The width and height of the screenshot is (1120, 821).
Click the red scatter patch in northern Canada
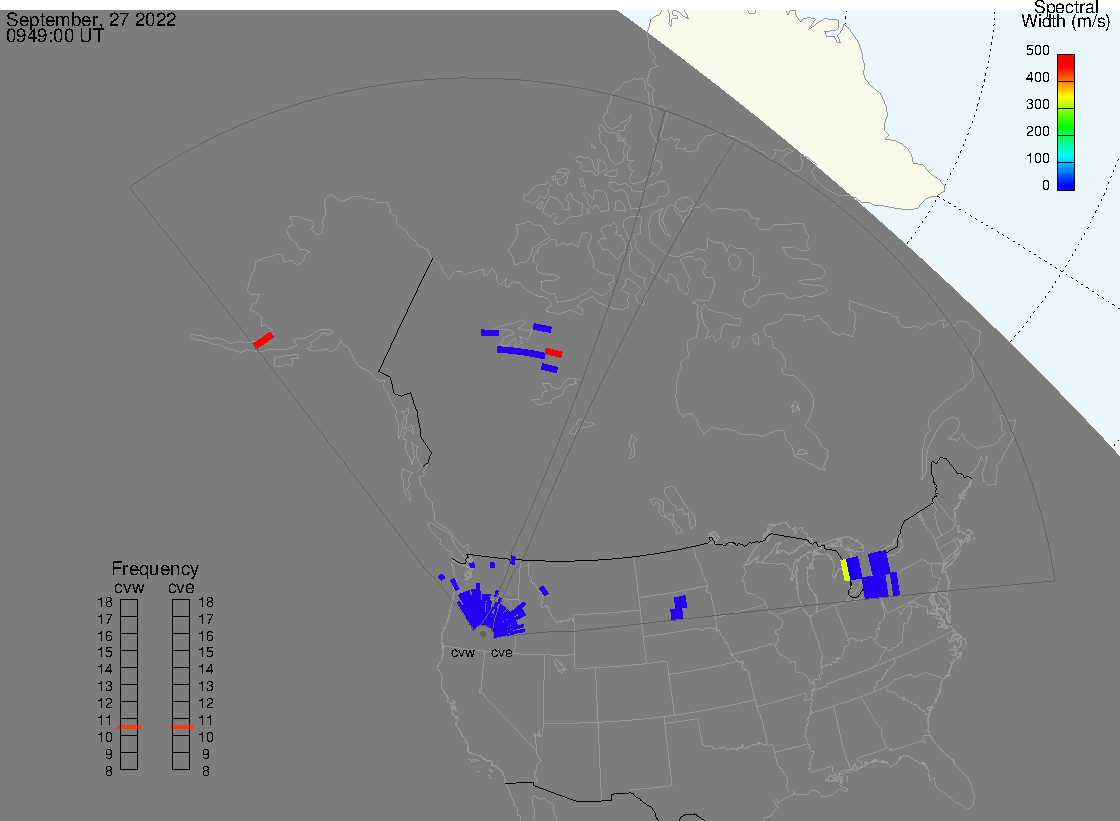click(x=554, y=353)
